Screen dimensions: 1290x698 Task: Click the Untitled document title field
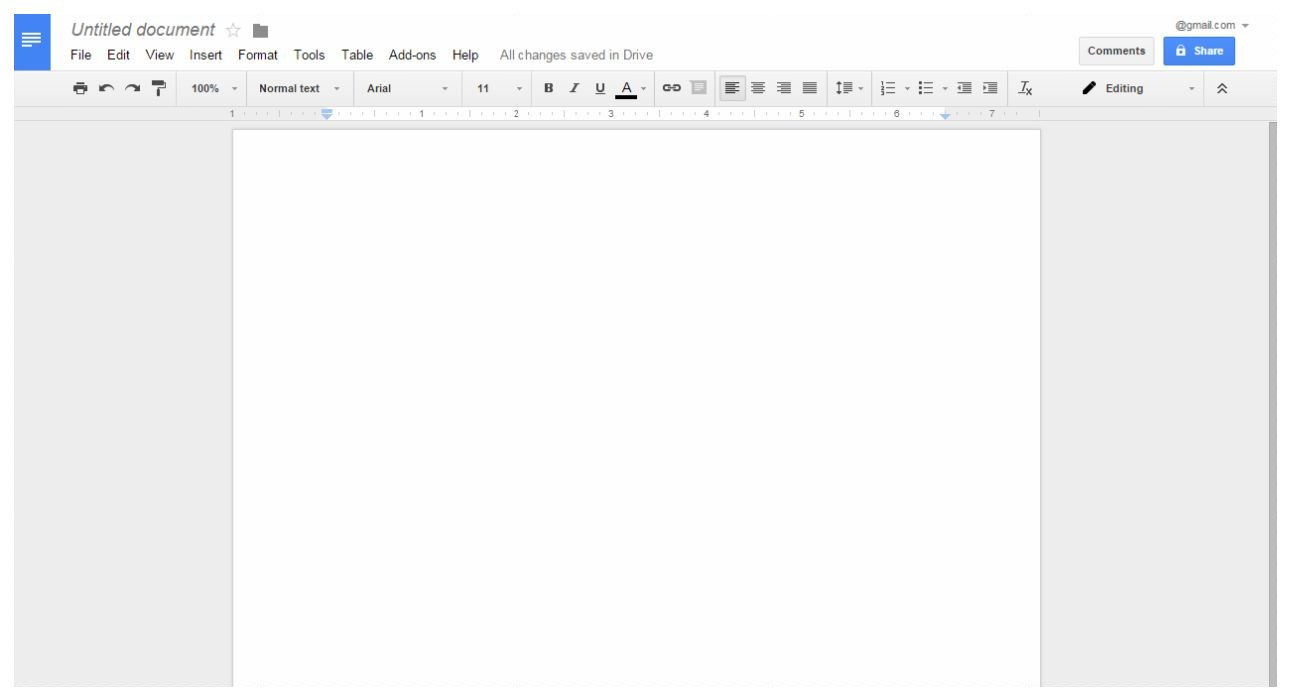click(x=143, y=31)
